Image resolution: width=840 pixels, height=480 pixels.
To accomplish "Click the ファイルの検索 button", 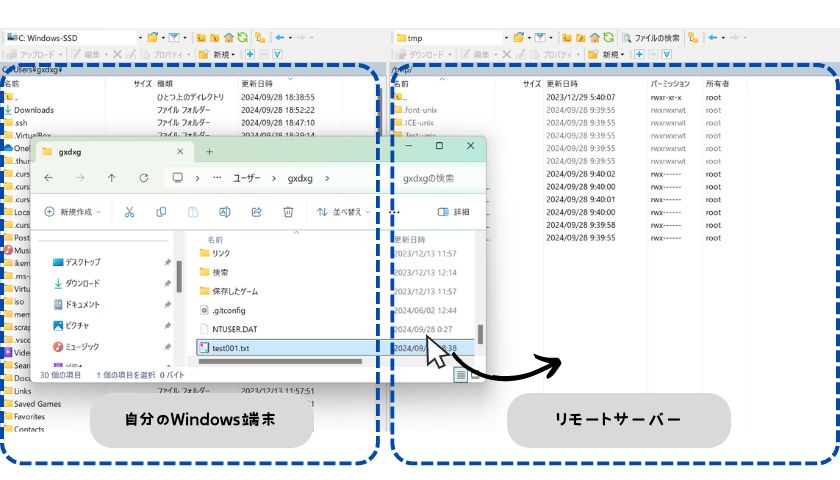I will pos(651,38).
